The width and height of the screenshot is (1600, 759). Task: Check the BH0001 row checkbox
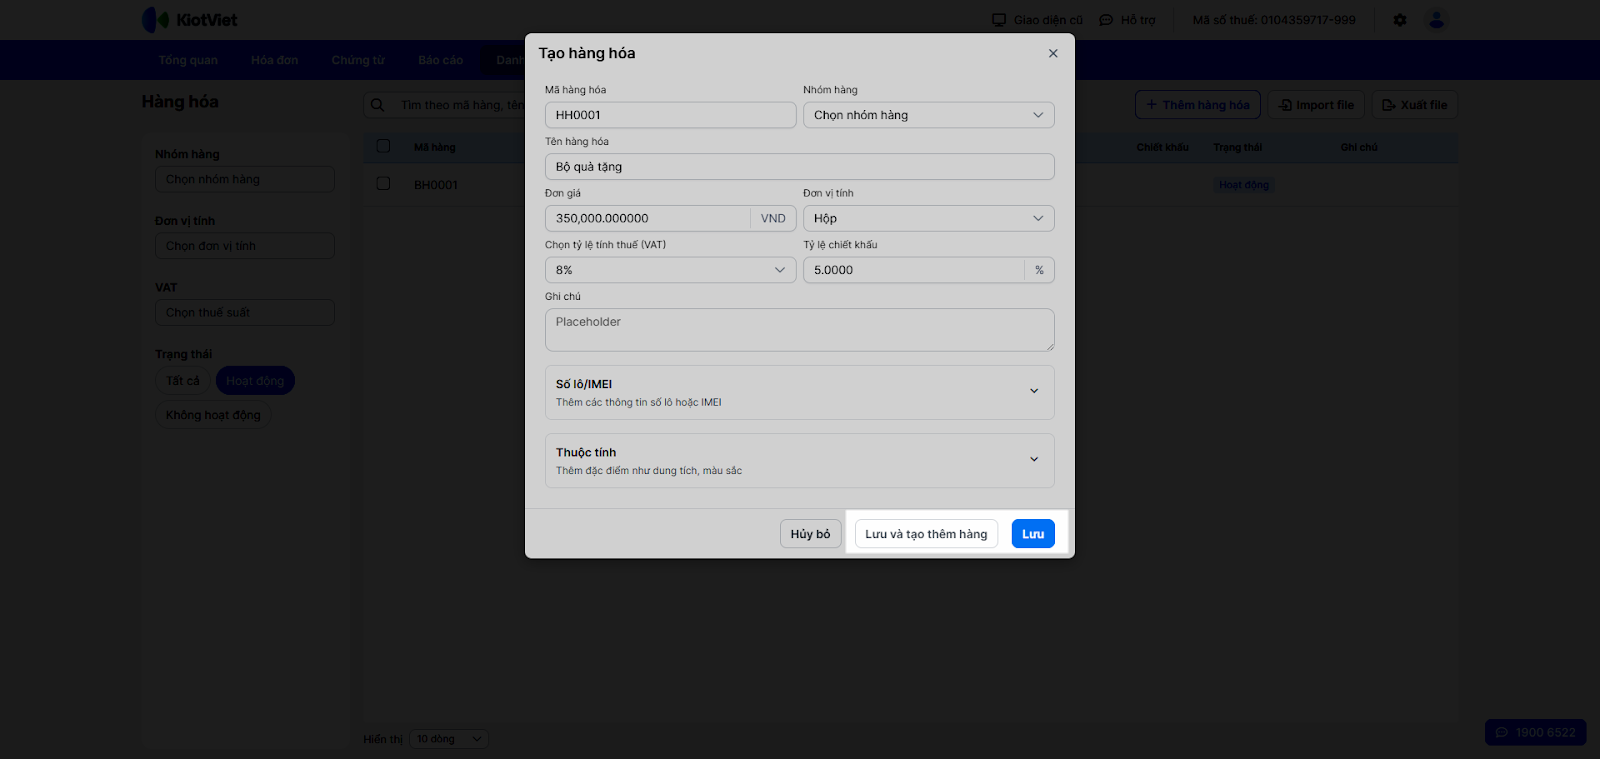383,184
